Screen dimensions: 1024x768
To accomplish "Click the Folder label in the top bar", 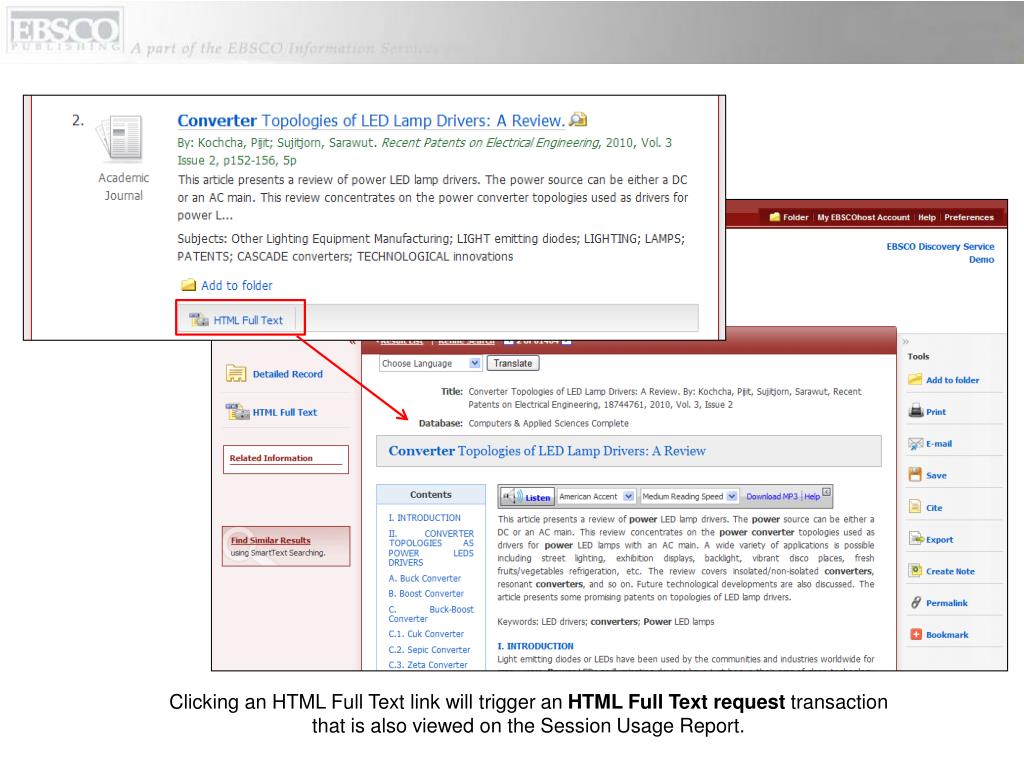I will point(795,217).
